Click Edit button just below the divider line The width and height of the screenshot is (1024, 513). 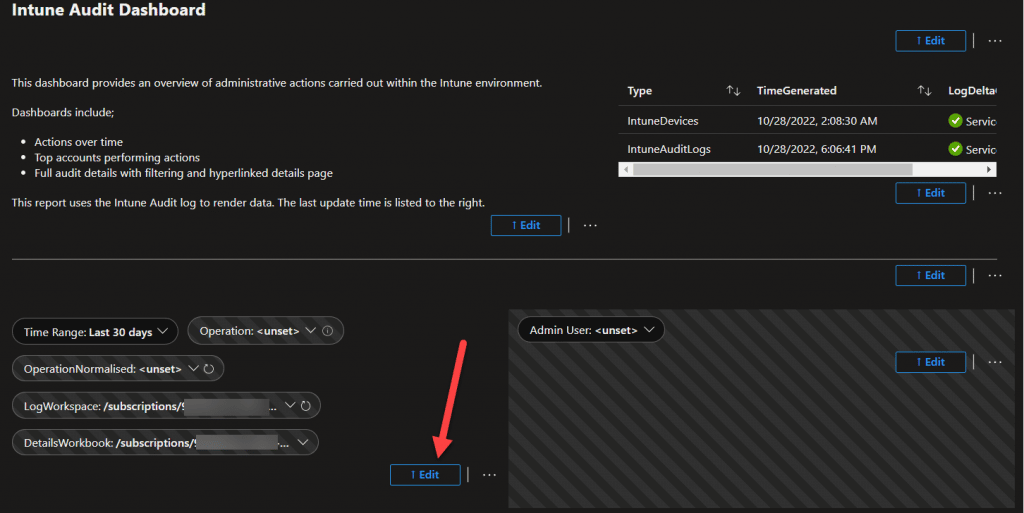[931, 275]
